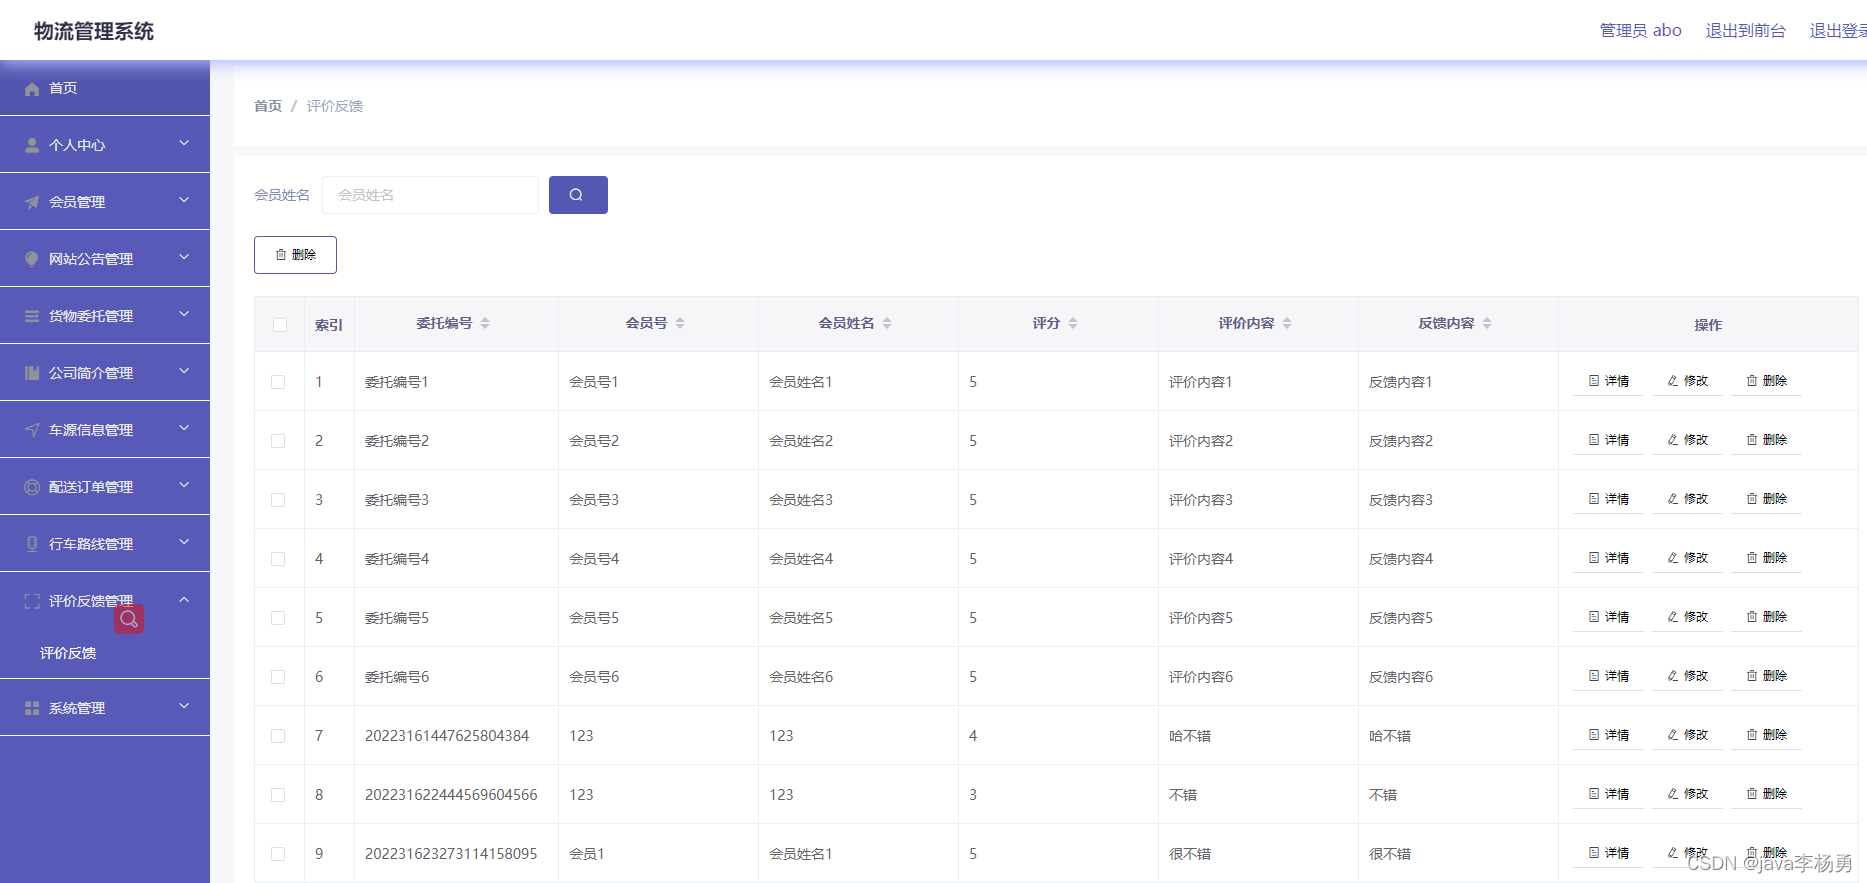Click the paper plane icon for 会员管理
The image size is (1867, 883).
(32, 203)
